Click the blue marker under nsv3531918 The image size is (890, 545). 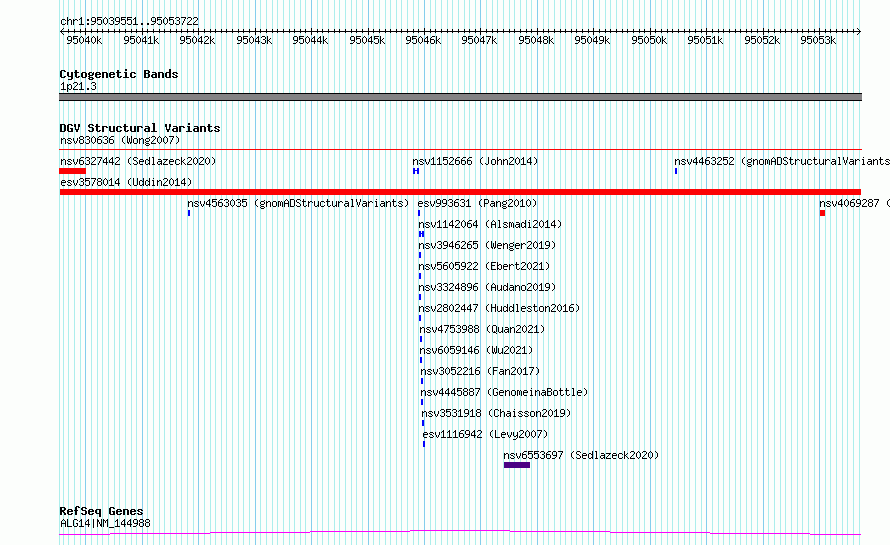point(423,423)
